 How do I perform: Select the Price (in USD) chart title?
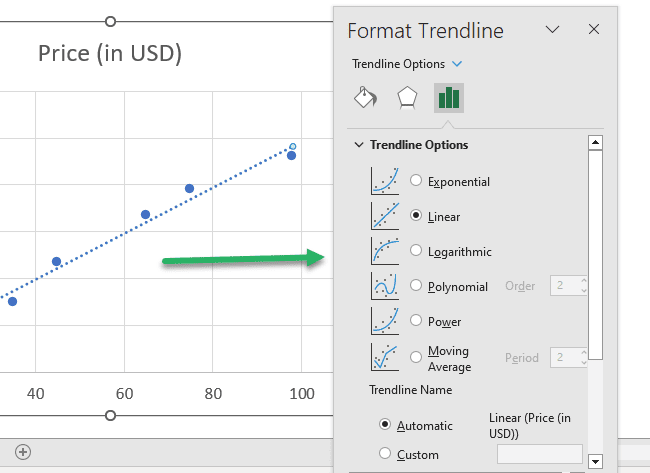[x=110, y=53]
